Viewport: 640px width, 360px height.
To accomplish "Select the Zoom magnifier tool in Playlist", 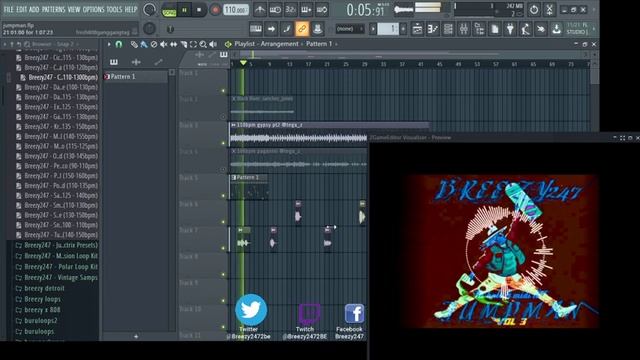I will click(x=203, y=44).
